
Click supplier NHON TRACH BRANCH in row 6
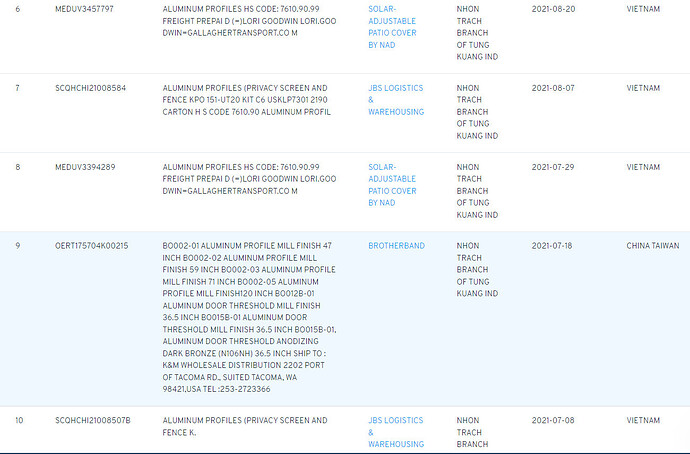[477, 33]
